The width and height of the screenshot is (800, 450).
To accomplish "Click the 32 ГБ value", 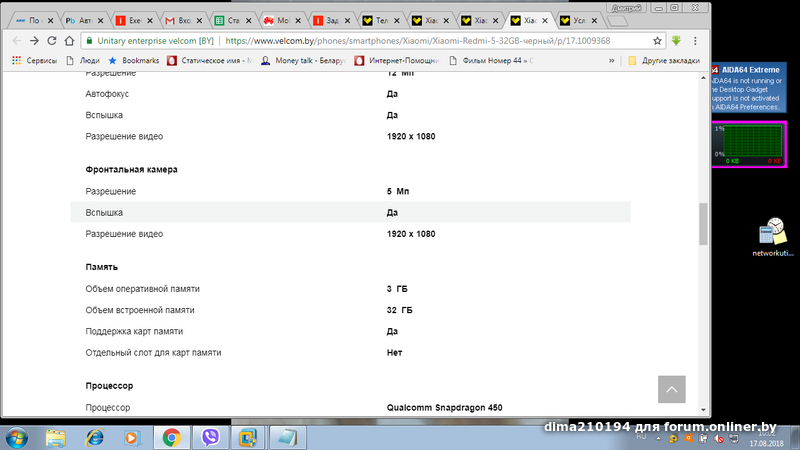I will (399, 310).
